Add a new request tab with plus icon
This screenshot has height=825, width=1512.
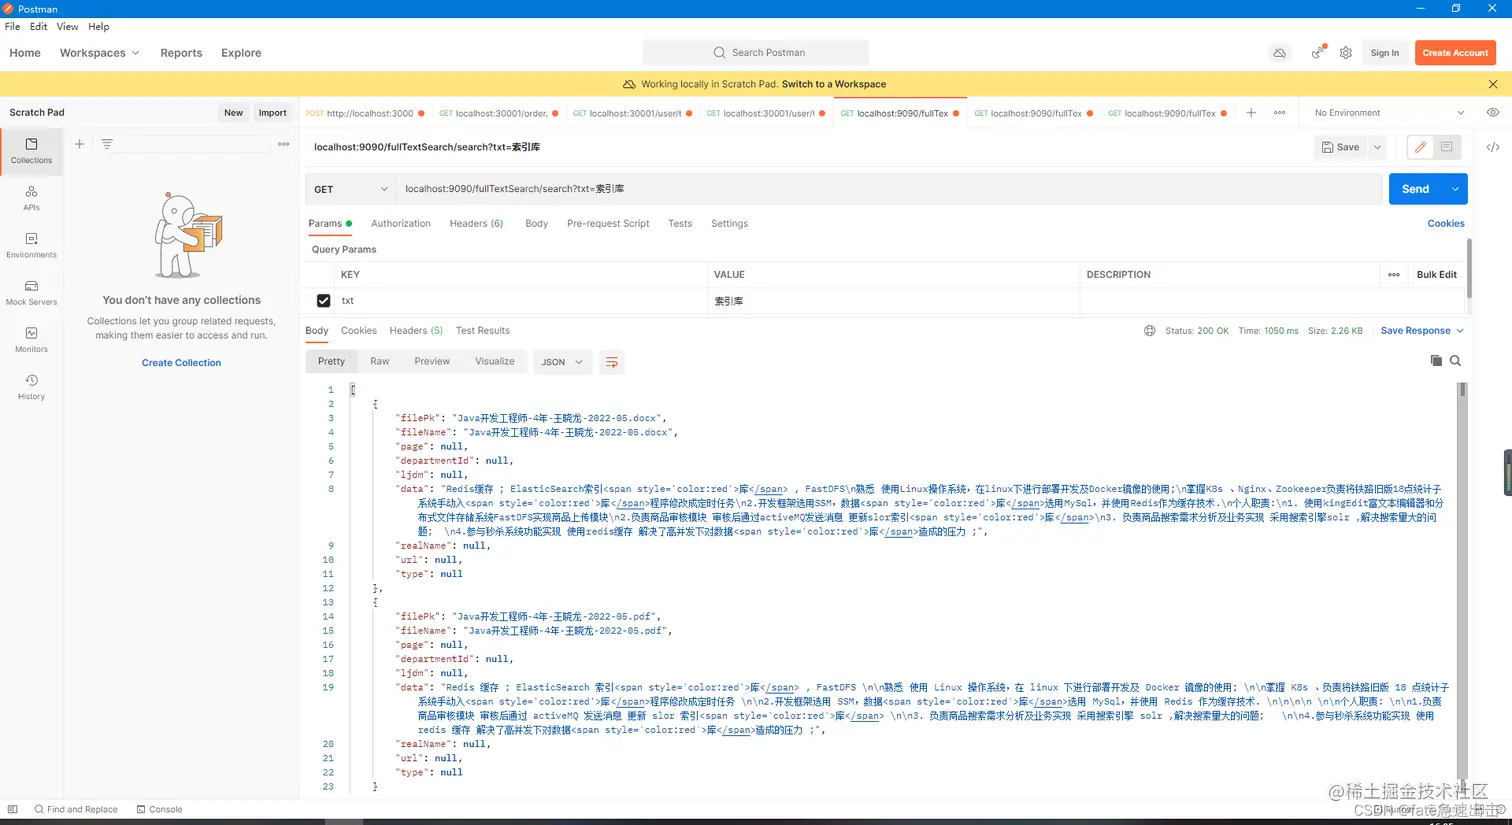[1251, 113]
